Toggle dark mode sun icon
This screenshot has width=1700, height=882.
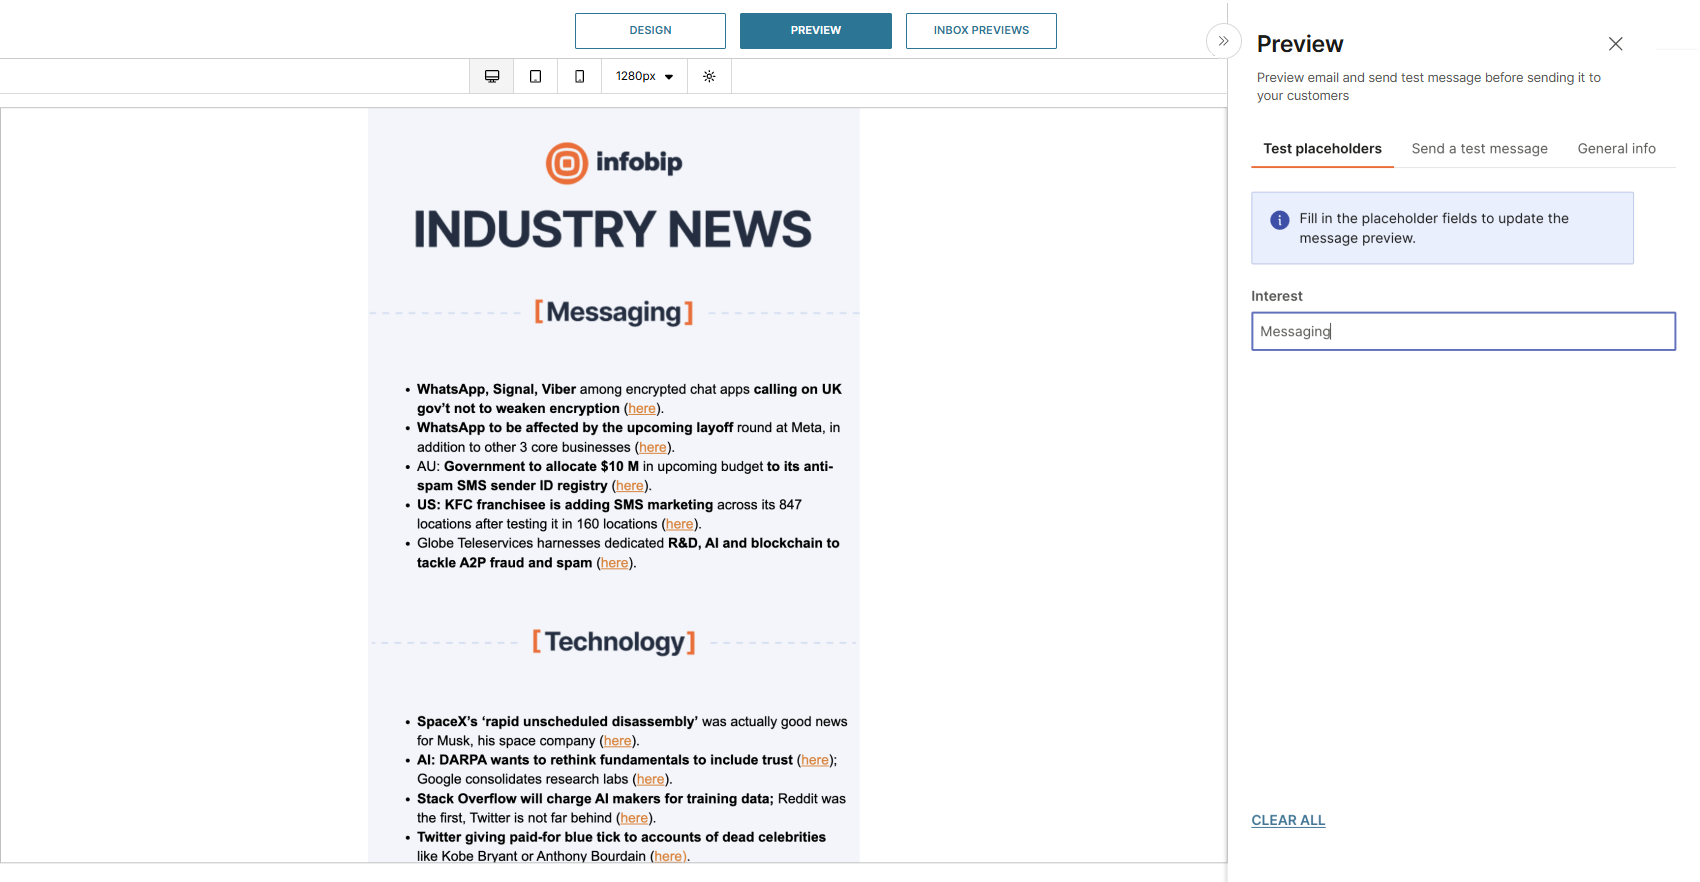709,76
